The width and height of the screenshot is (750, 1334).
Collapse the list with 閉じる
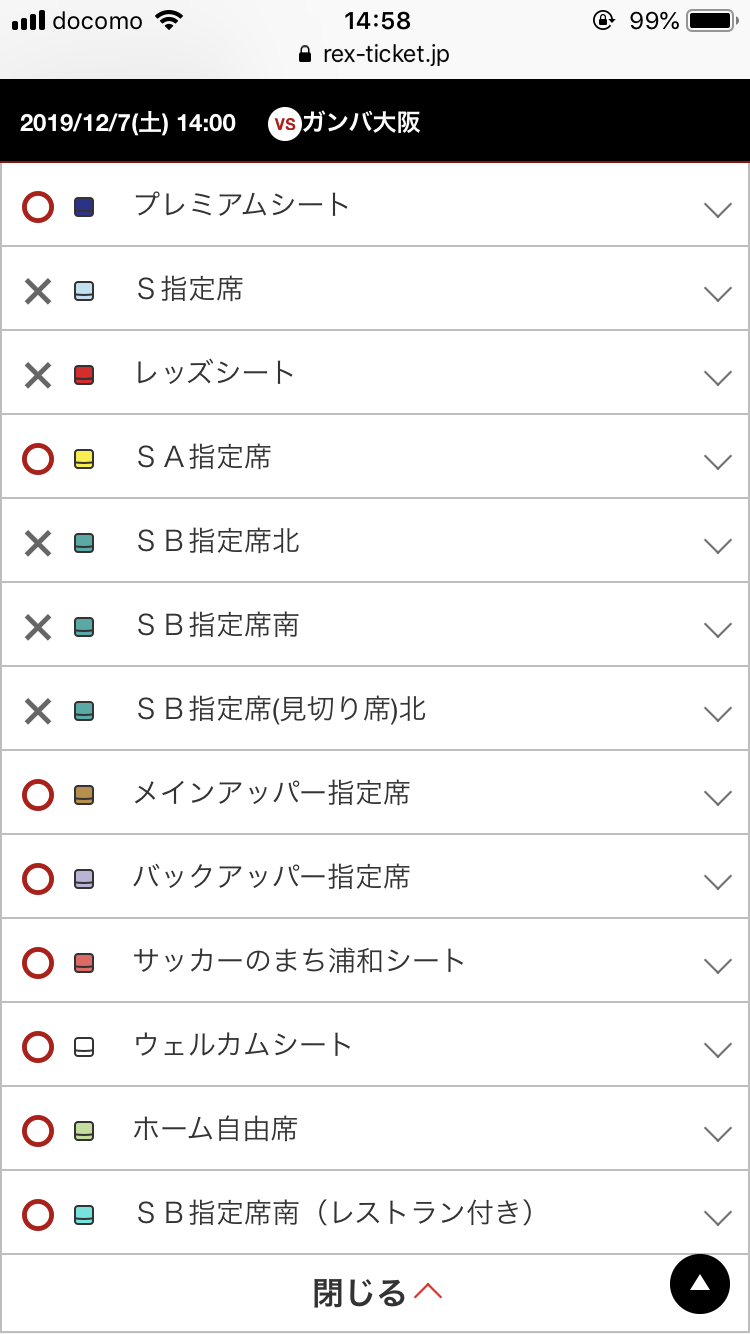[x=376, y=1293]
